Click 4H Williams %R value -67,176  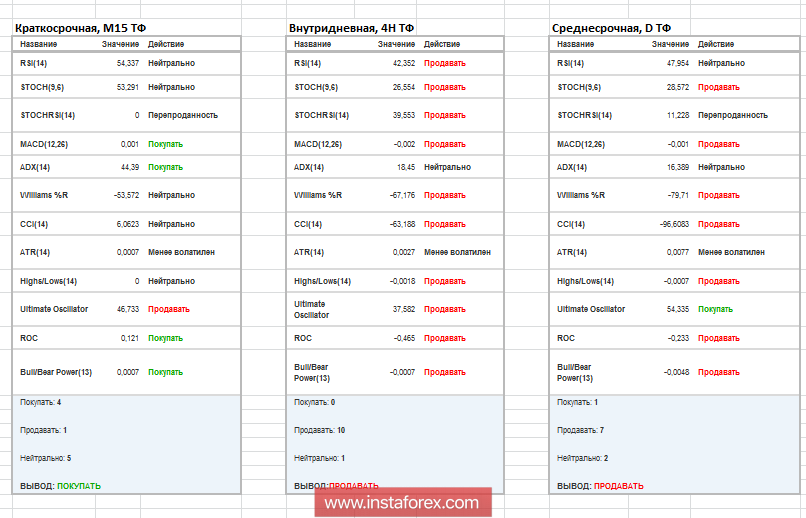pos(402,195)
